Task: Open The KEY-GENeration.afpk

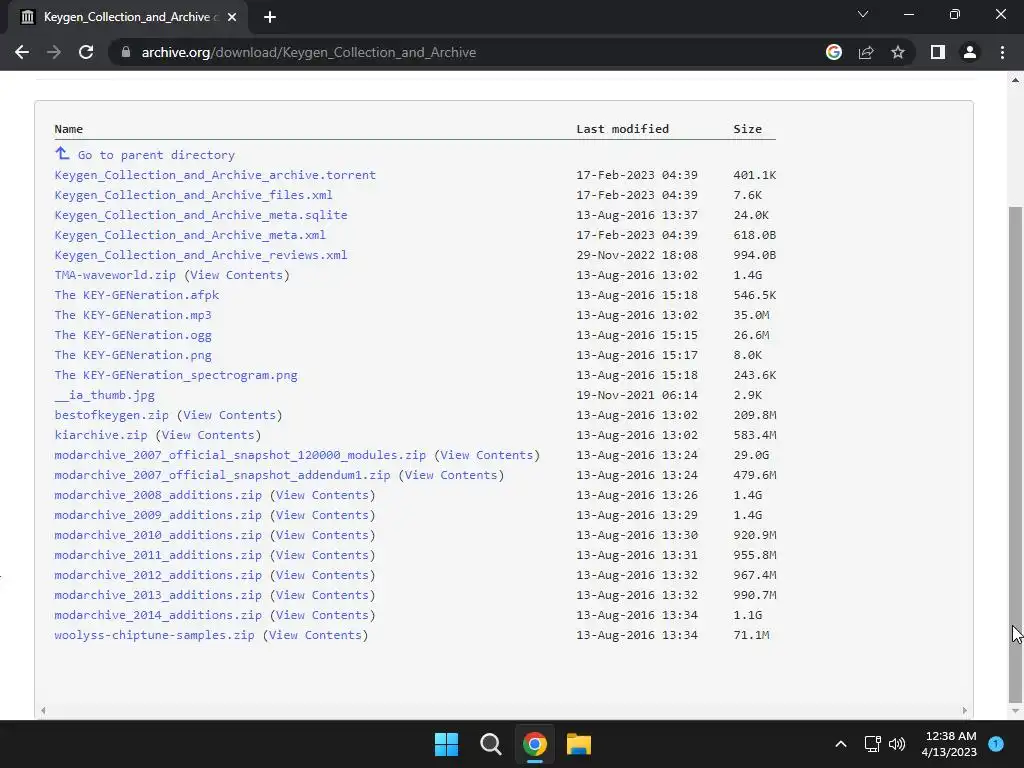Action: point(136,295)
